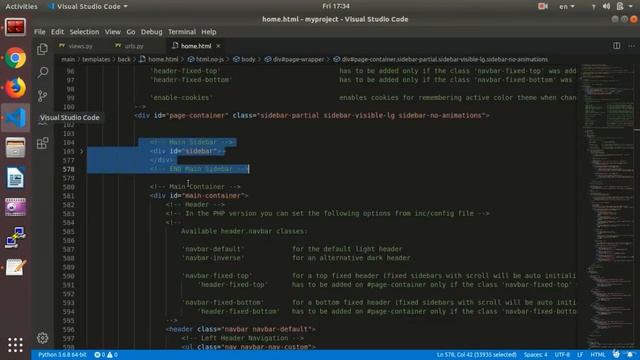The width and height of the screenshot is (640, 360).
Task: Close the home.html tab
Action: (218, 46)
